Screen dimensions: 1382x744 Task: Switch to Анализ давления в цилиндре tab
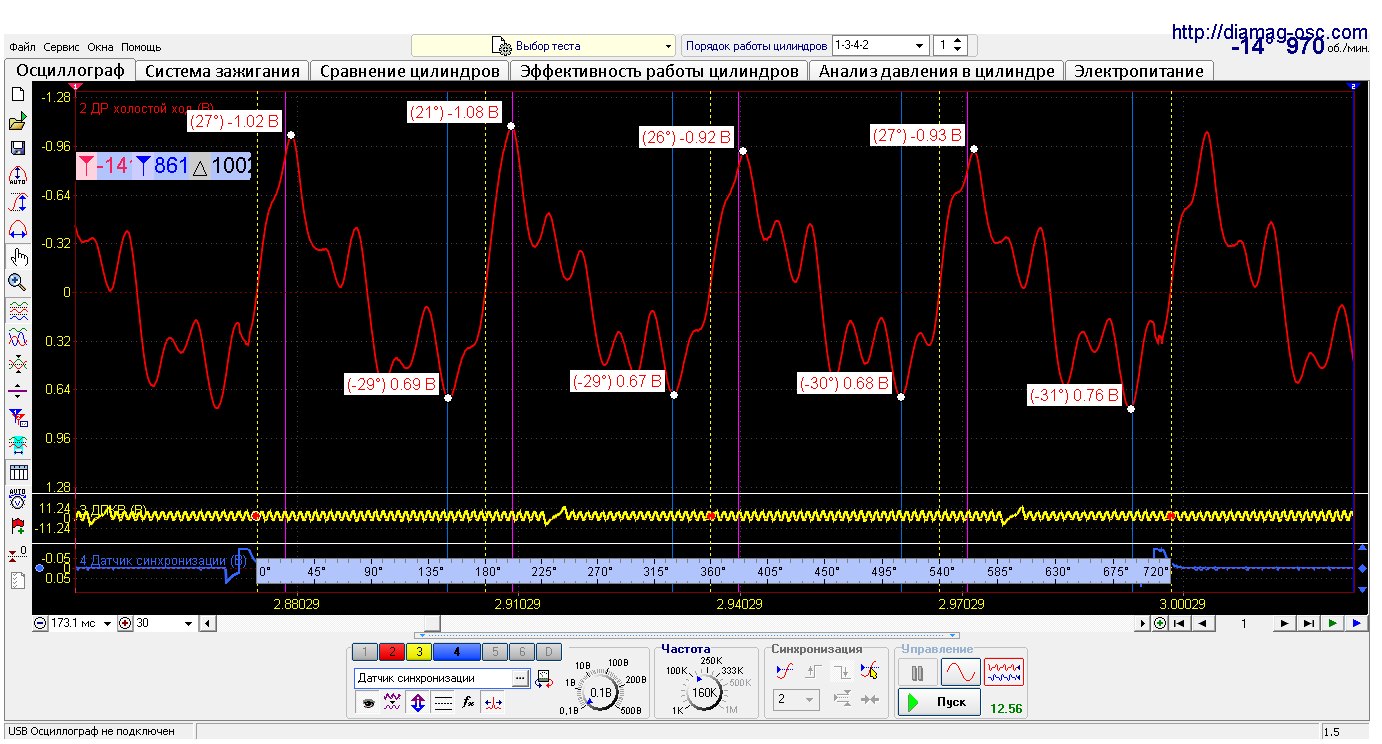(x=937, y=71)
